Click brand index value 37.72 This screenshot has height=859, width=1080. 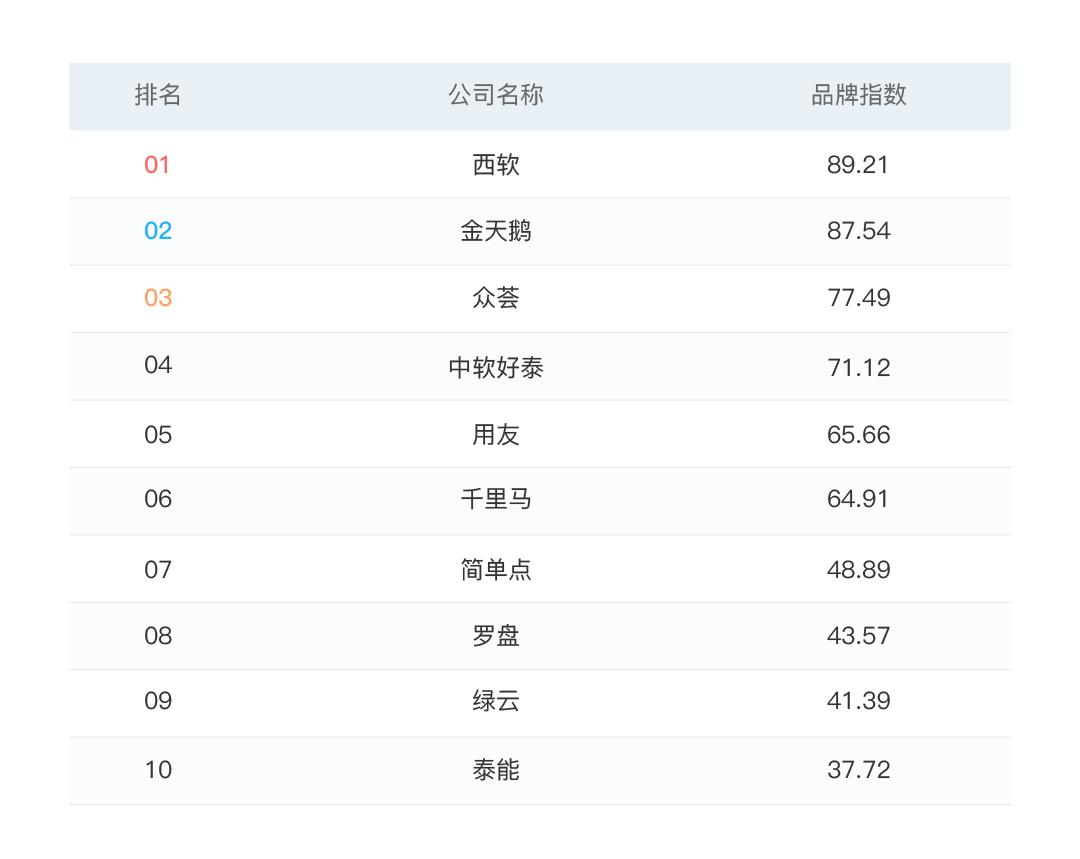[858, 769]
